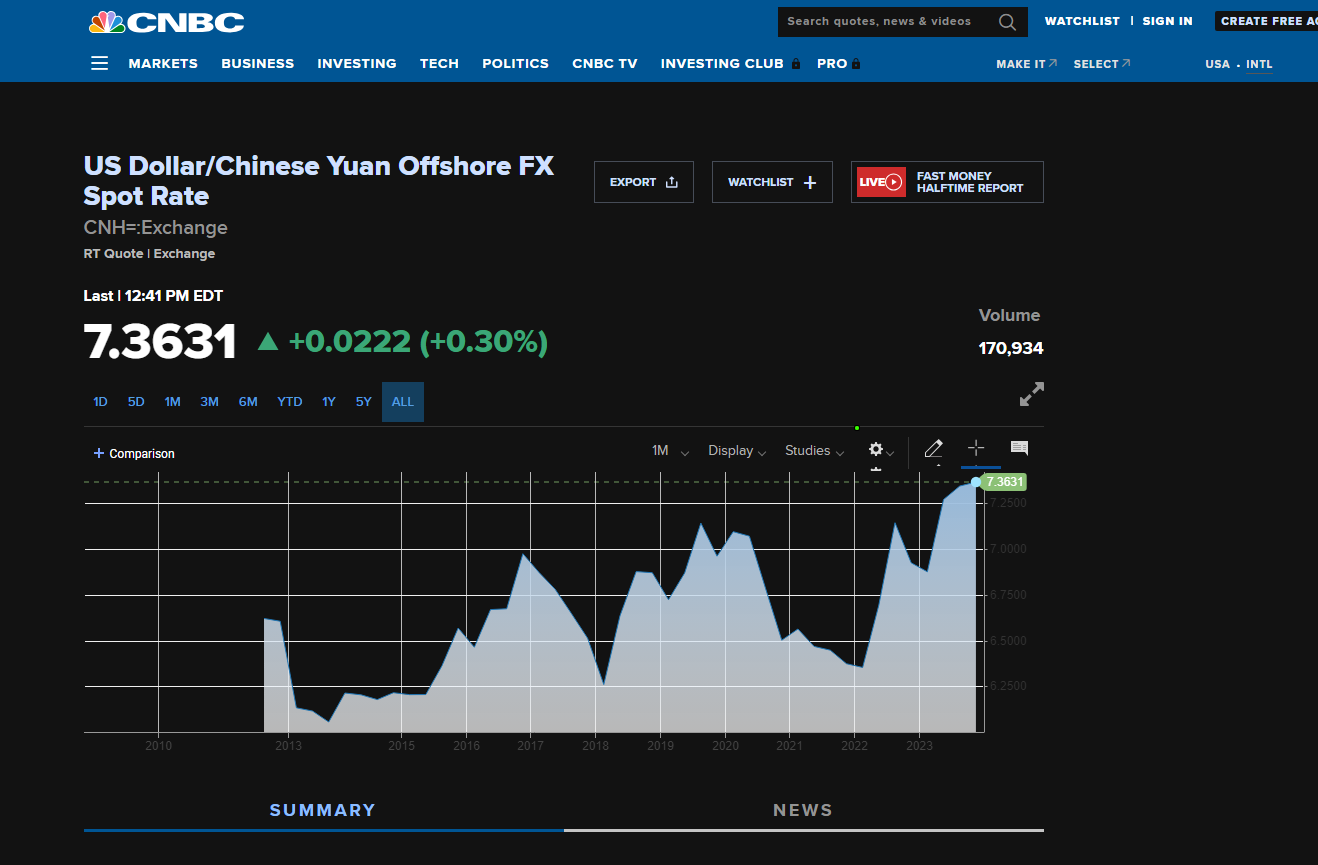Image resolution: width=1318 pixels, height=865 pixels.
Task: Select the 1M range tab next to 5D
Action: pyautogui.click(x=173, y=402)
